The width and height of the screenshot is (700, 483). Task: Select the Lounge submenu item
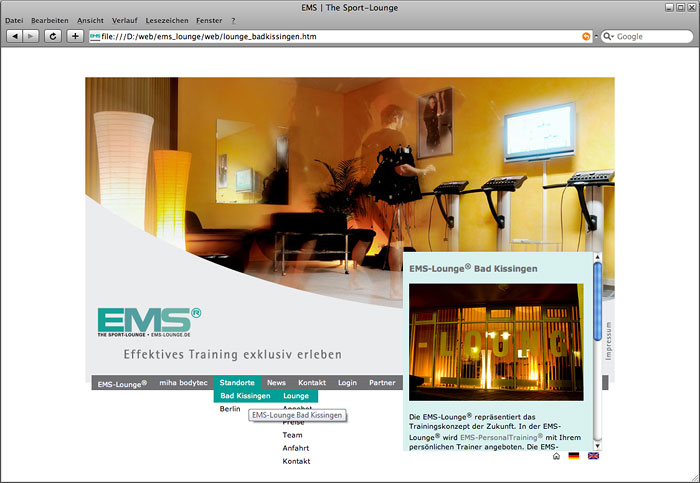296,396
